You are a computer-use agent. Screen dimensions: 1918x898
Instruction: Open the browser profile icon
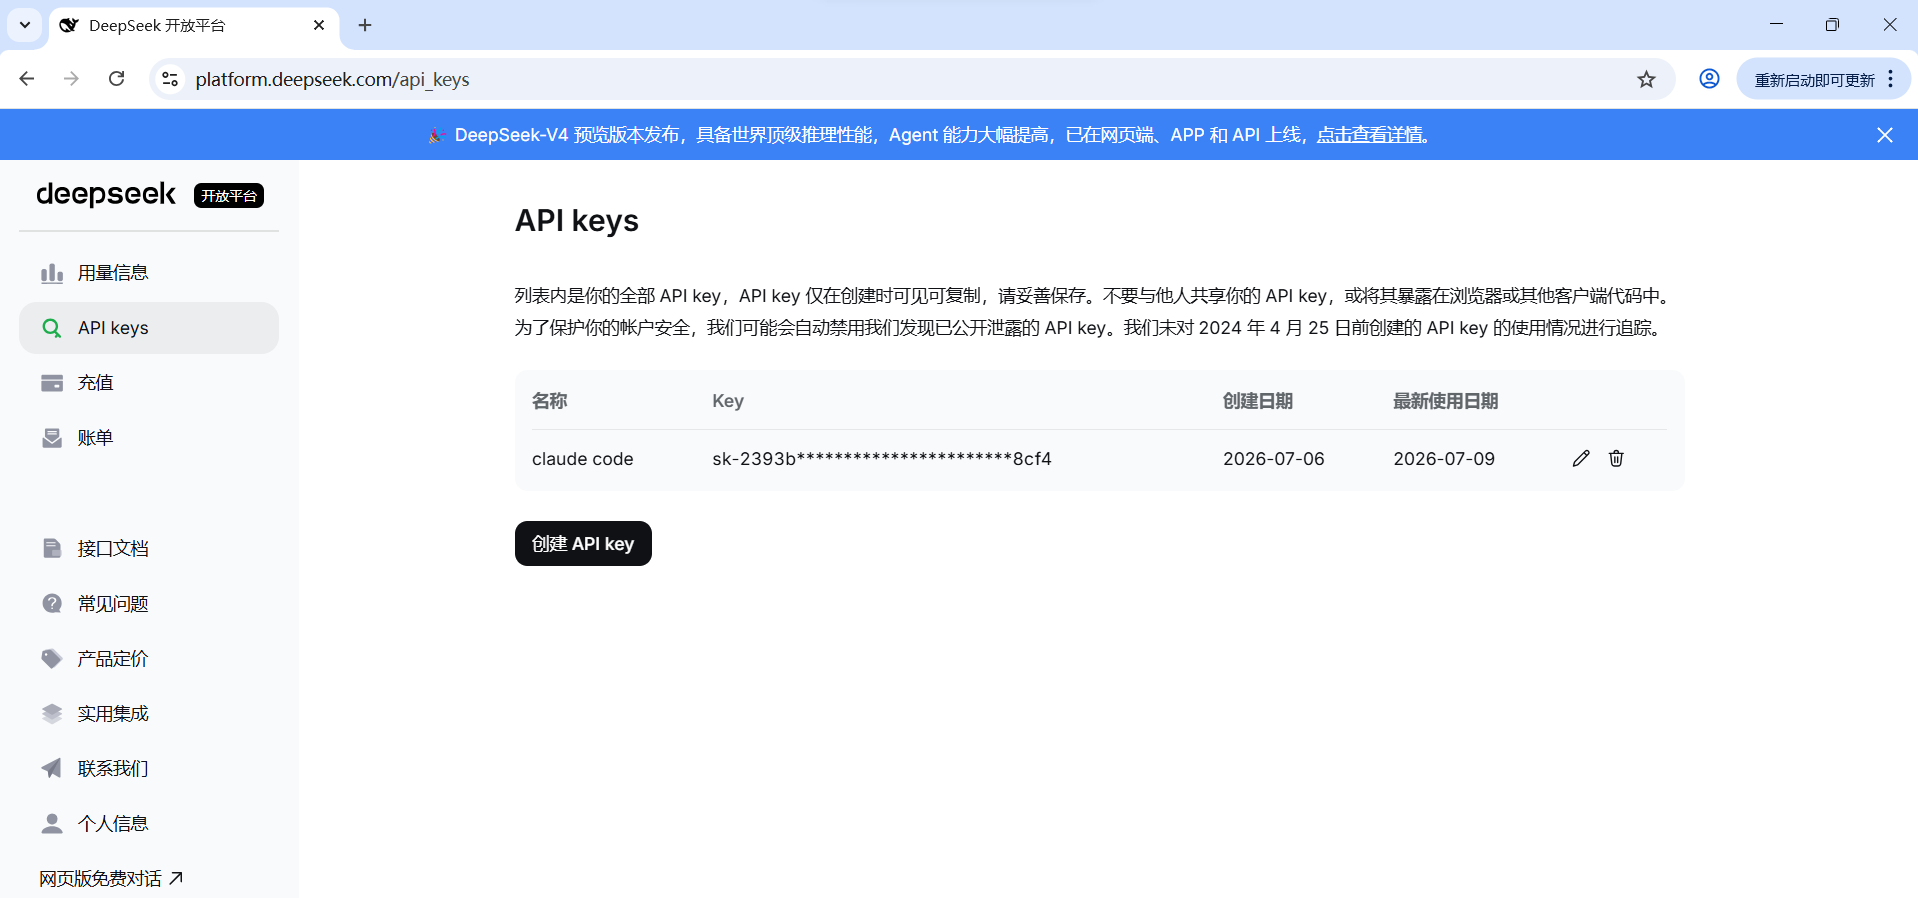point(1709,79)
